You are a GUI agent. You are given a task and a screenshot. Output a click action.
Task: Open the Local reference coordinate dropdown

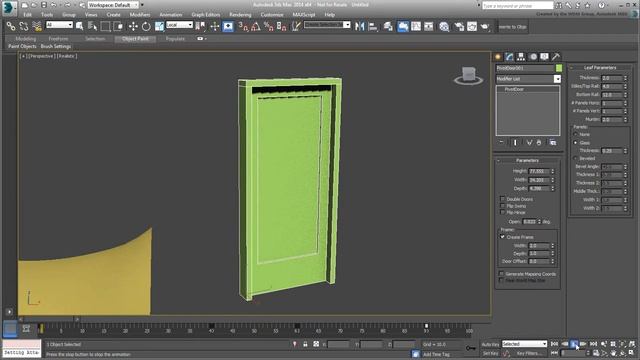(179, 25)
